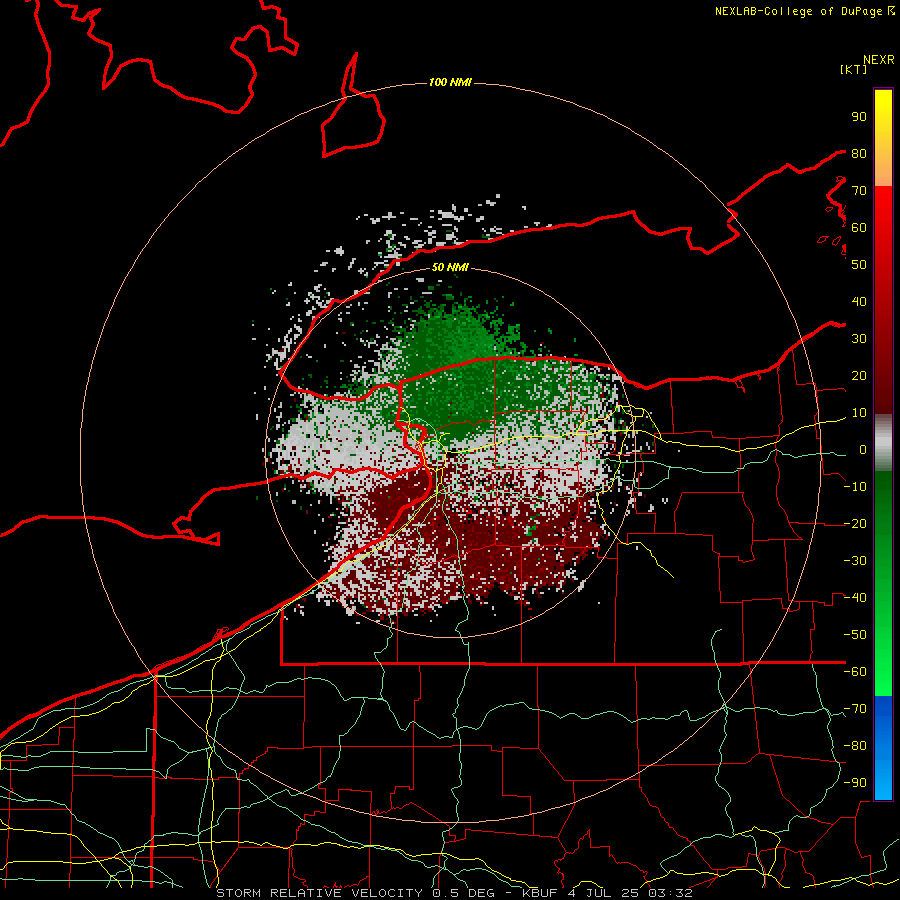Screen dimensions: 900x900
Task: Select the 50 NMI range ring label
Action: coord(450,267)
